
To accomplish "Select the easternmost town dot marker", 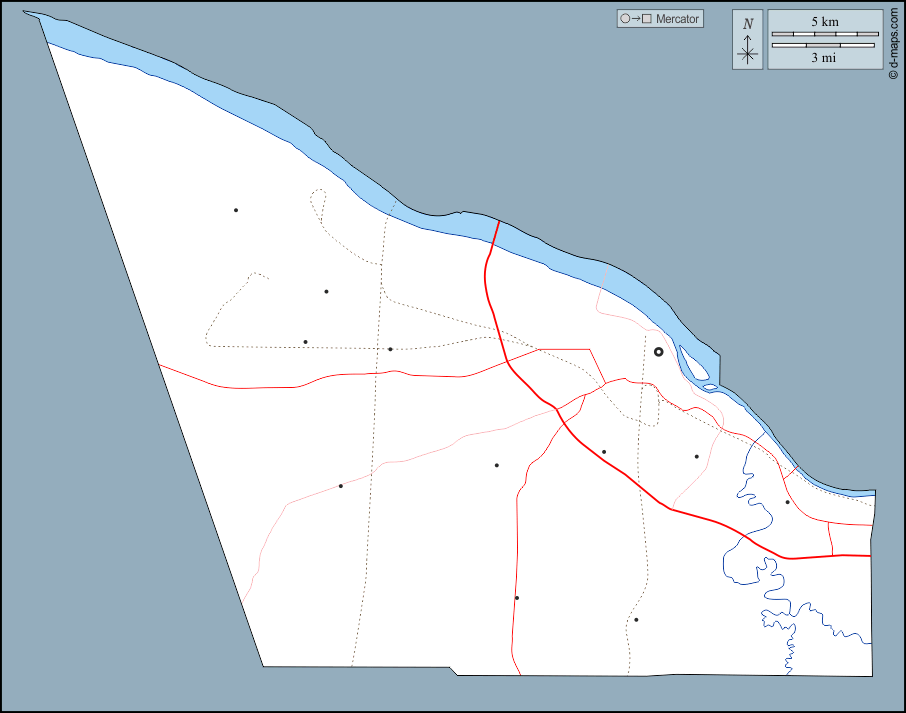I will (787, 502).
